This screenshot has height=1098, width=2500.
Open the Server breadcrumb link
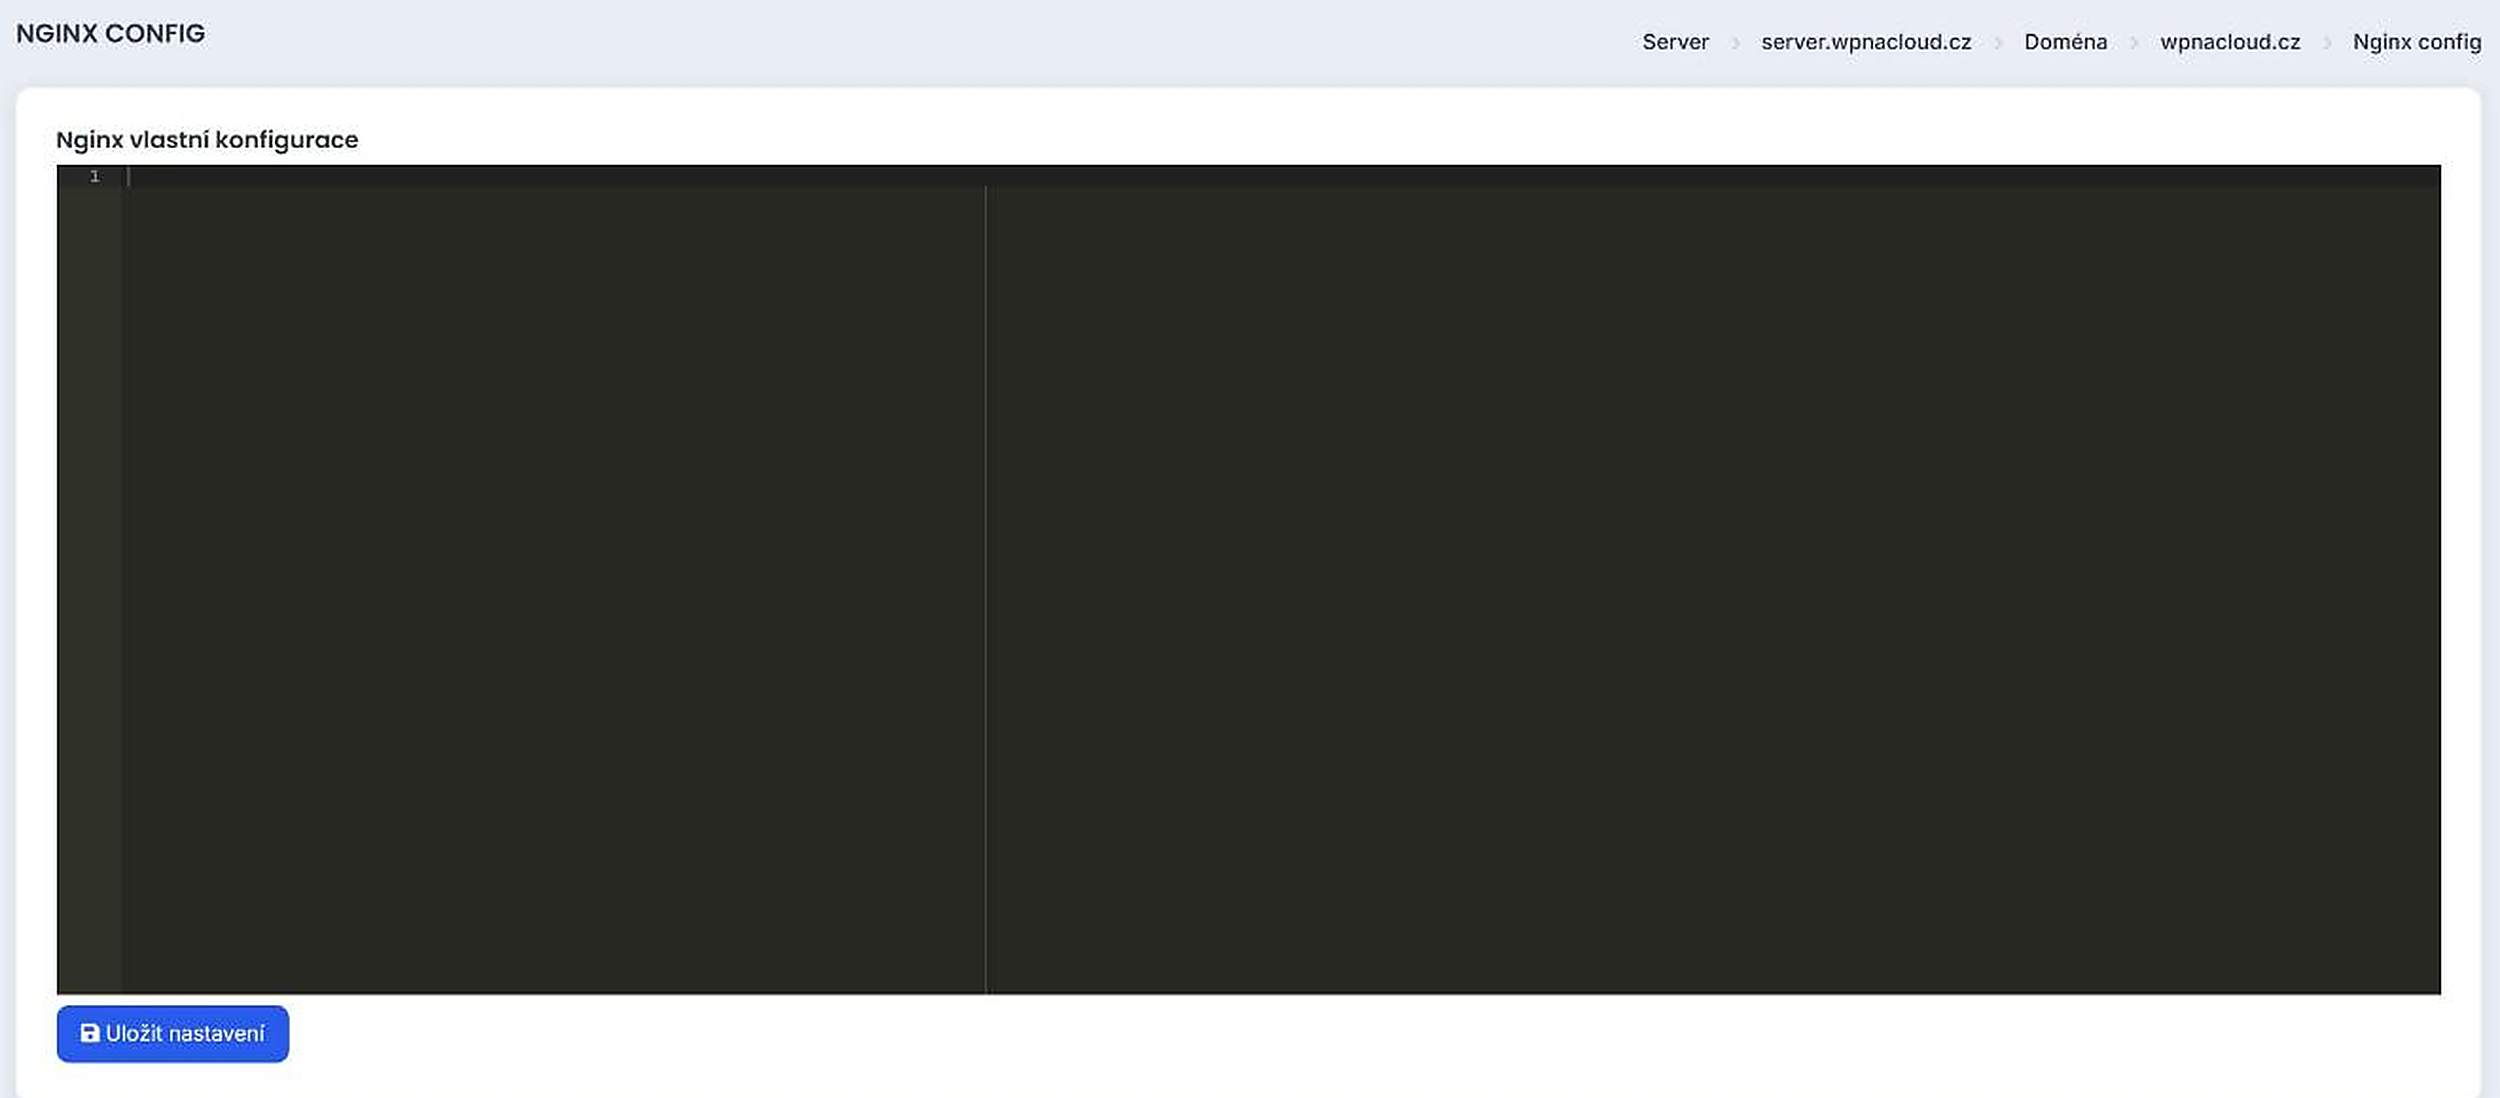[x=1675, y=42]
